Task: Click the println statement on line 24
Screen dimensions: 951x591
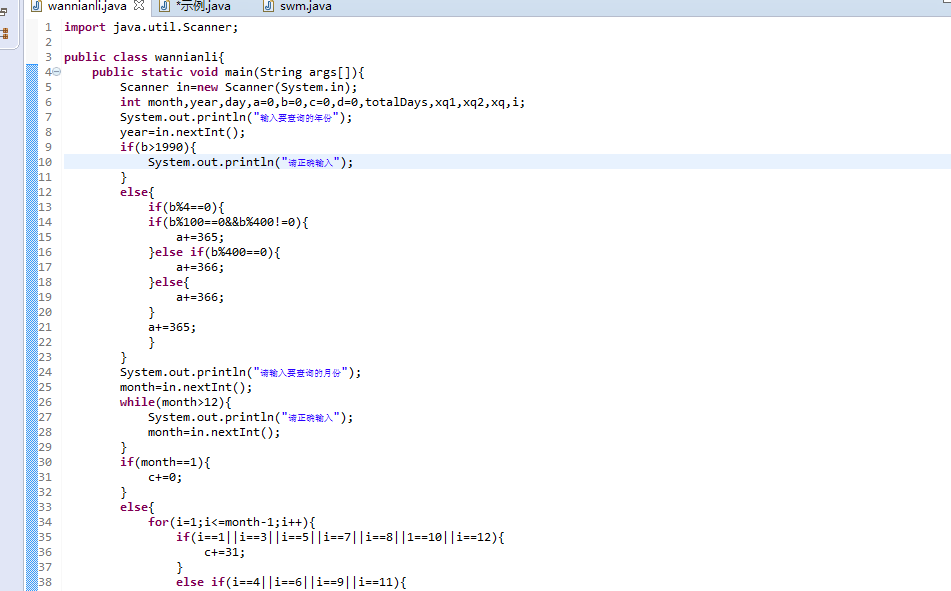Action: 240,372
